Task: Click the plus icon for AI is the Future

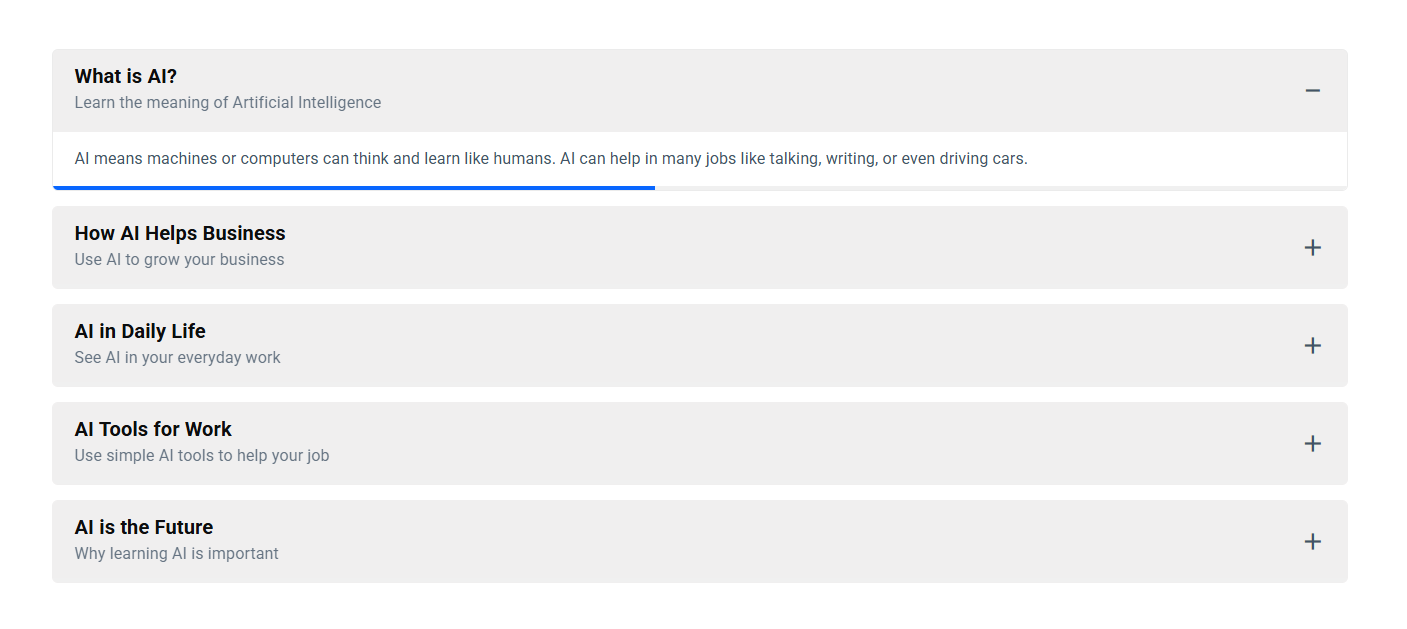Action: pos(1312,542)
